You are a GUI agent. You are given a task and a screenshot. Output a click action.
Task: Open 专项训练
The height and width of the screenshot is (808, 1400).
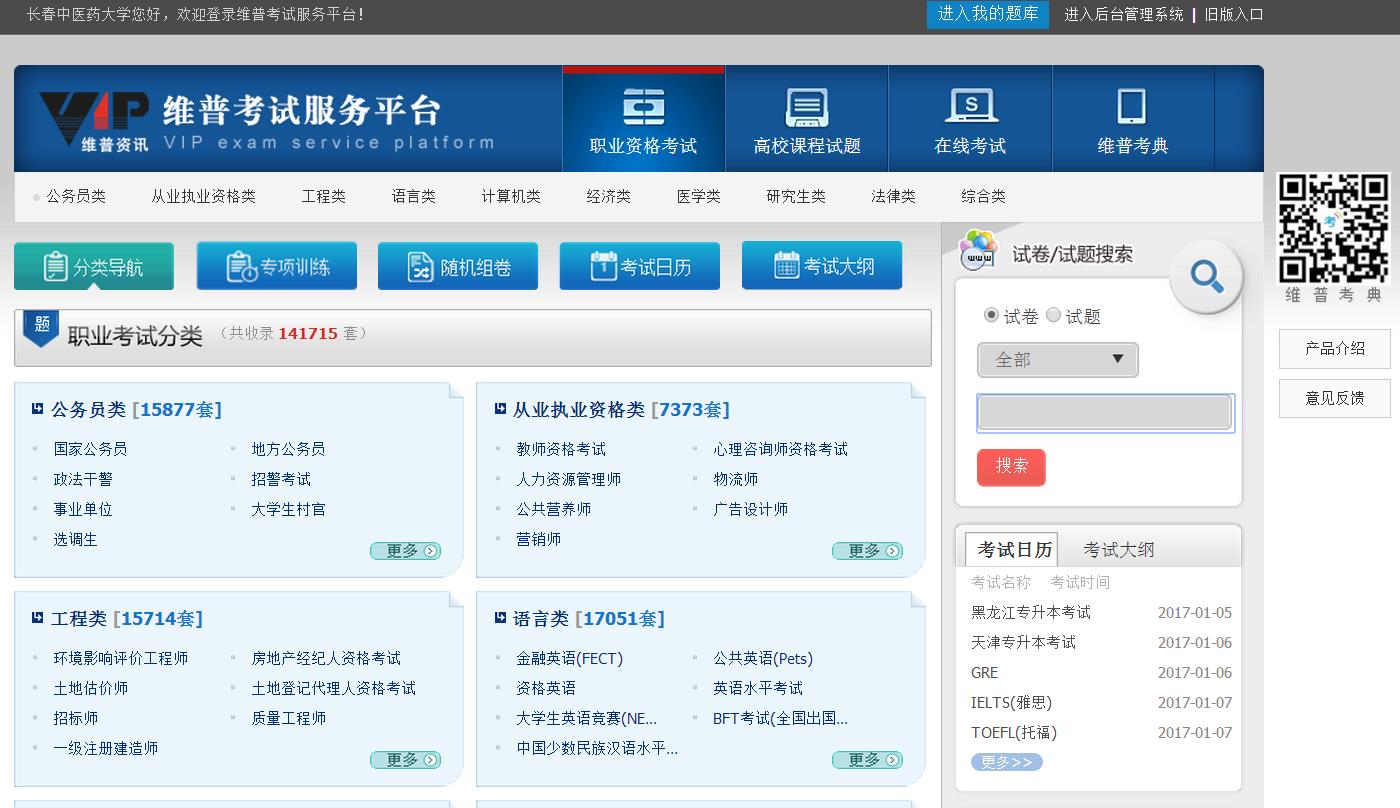click(277, 267)
